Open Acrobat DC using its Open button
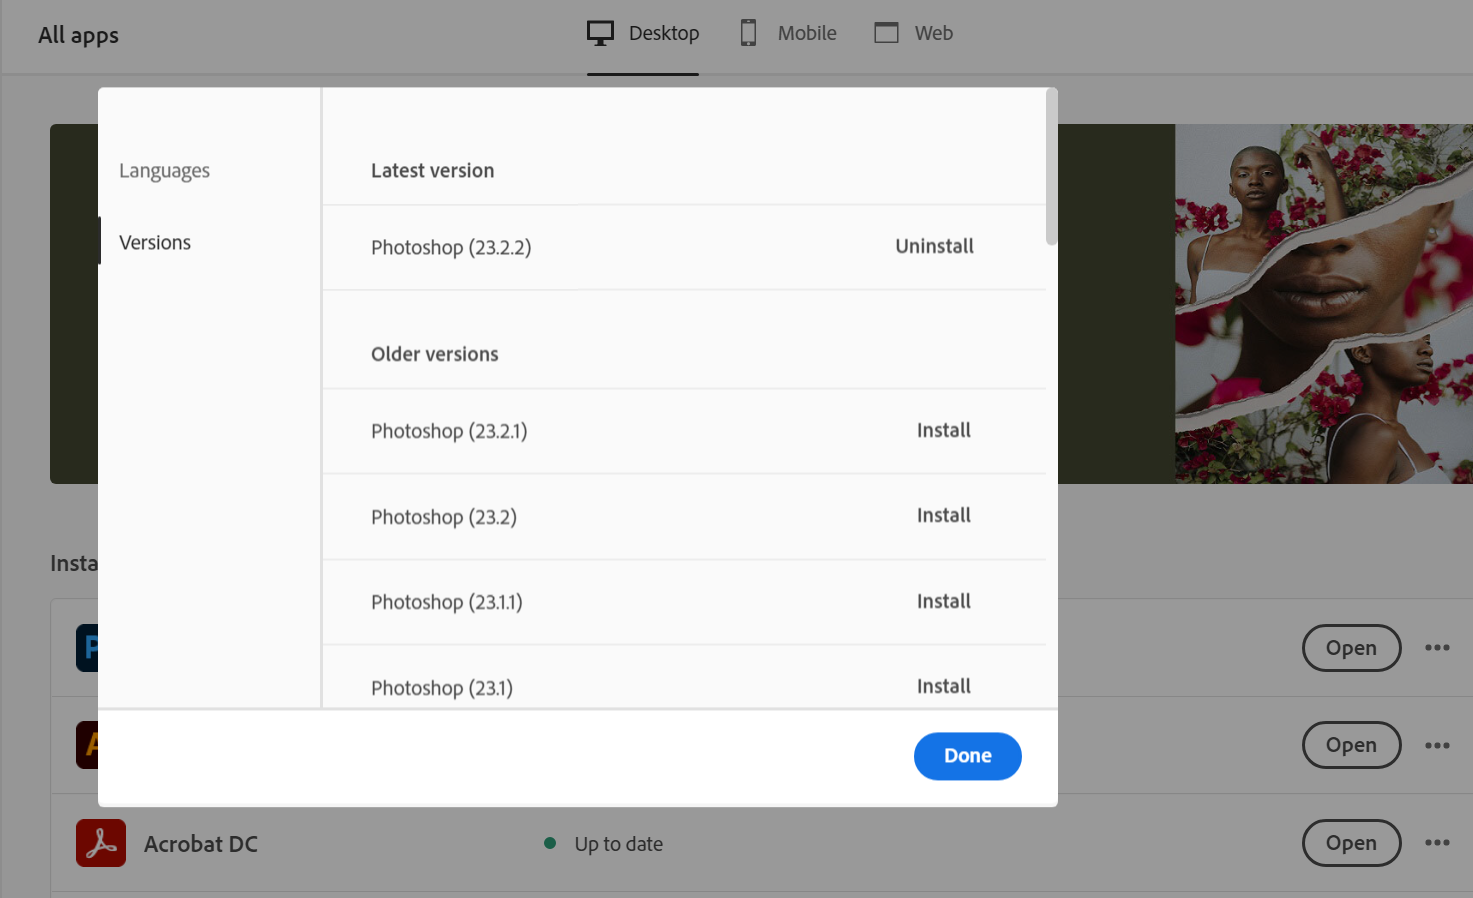Screen dimensions: 1473x898 1351,843
